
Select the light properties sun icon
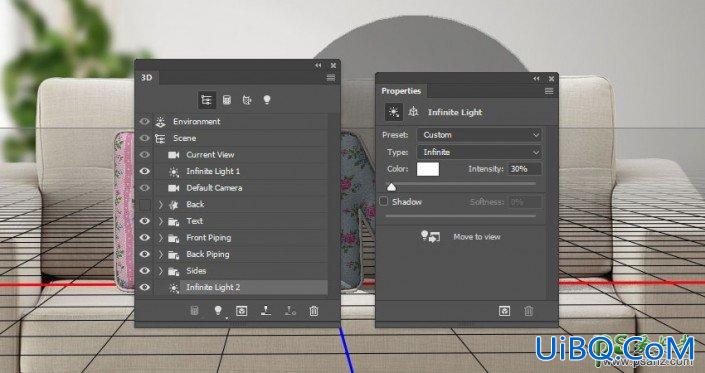click(x=394, y=112)
